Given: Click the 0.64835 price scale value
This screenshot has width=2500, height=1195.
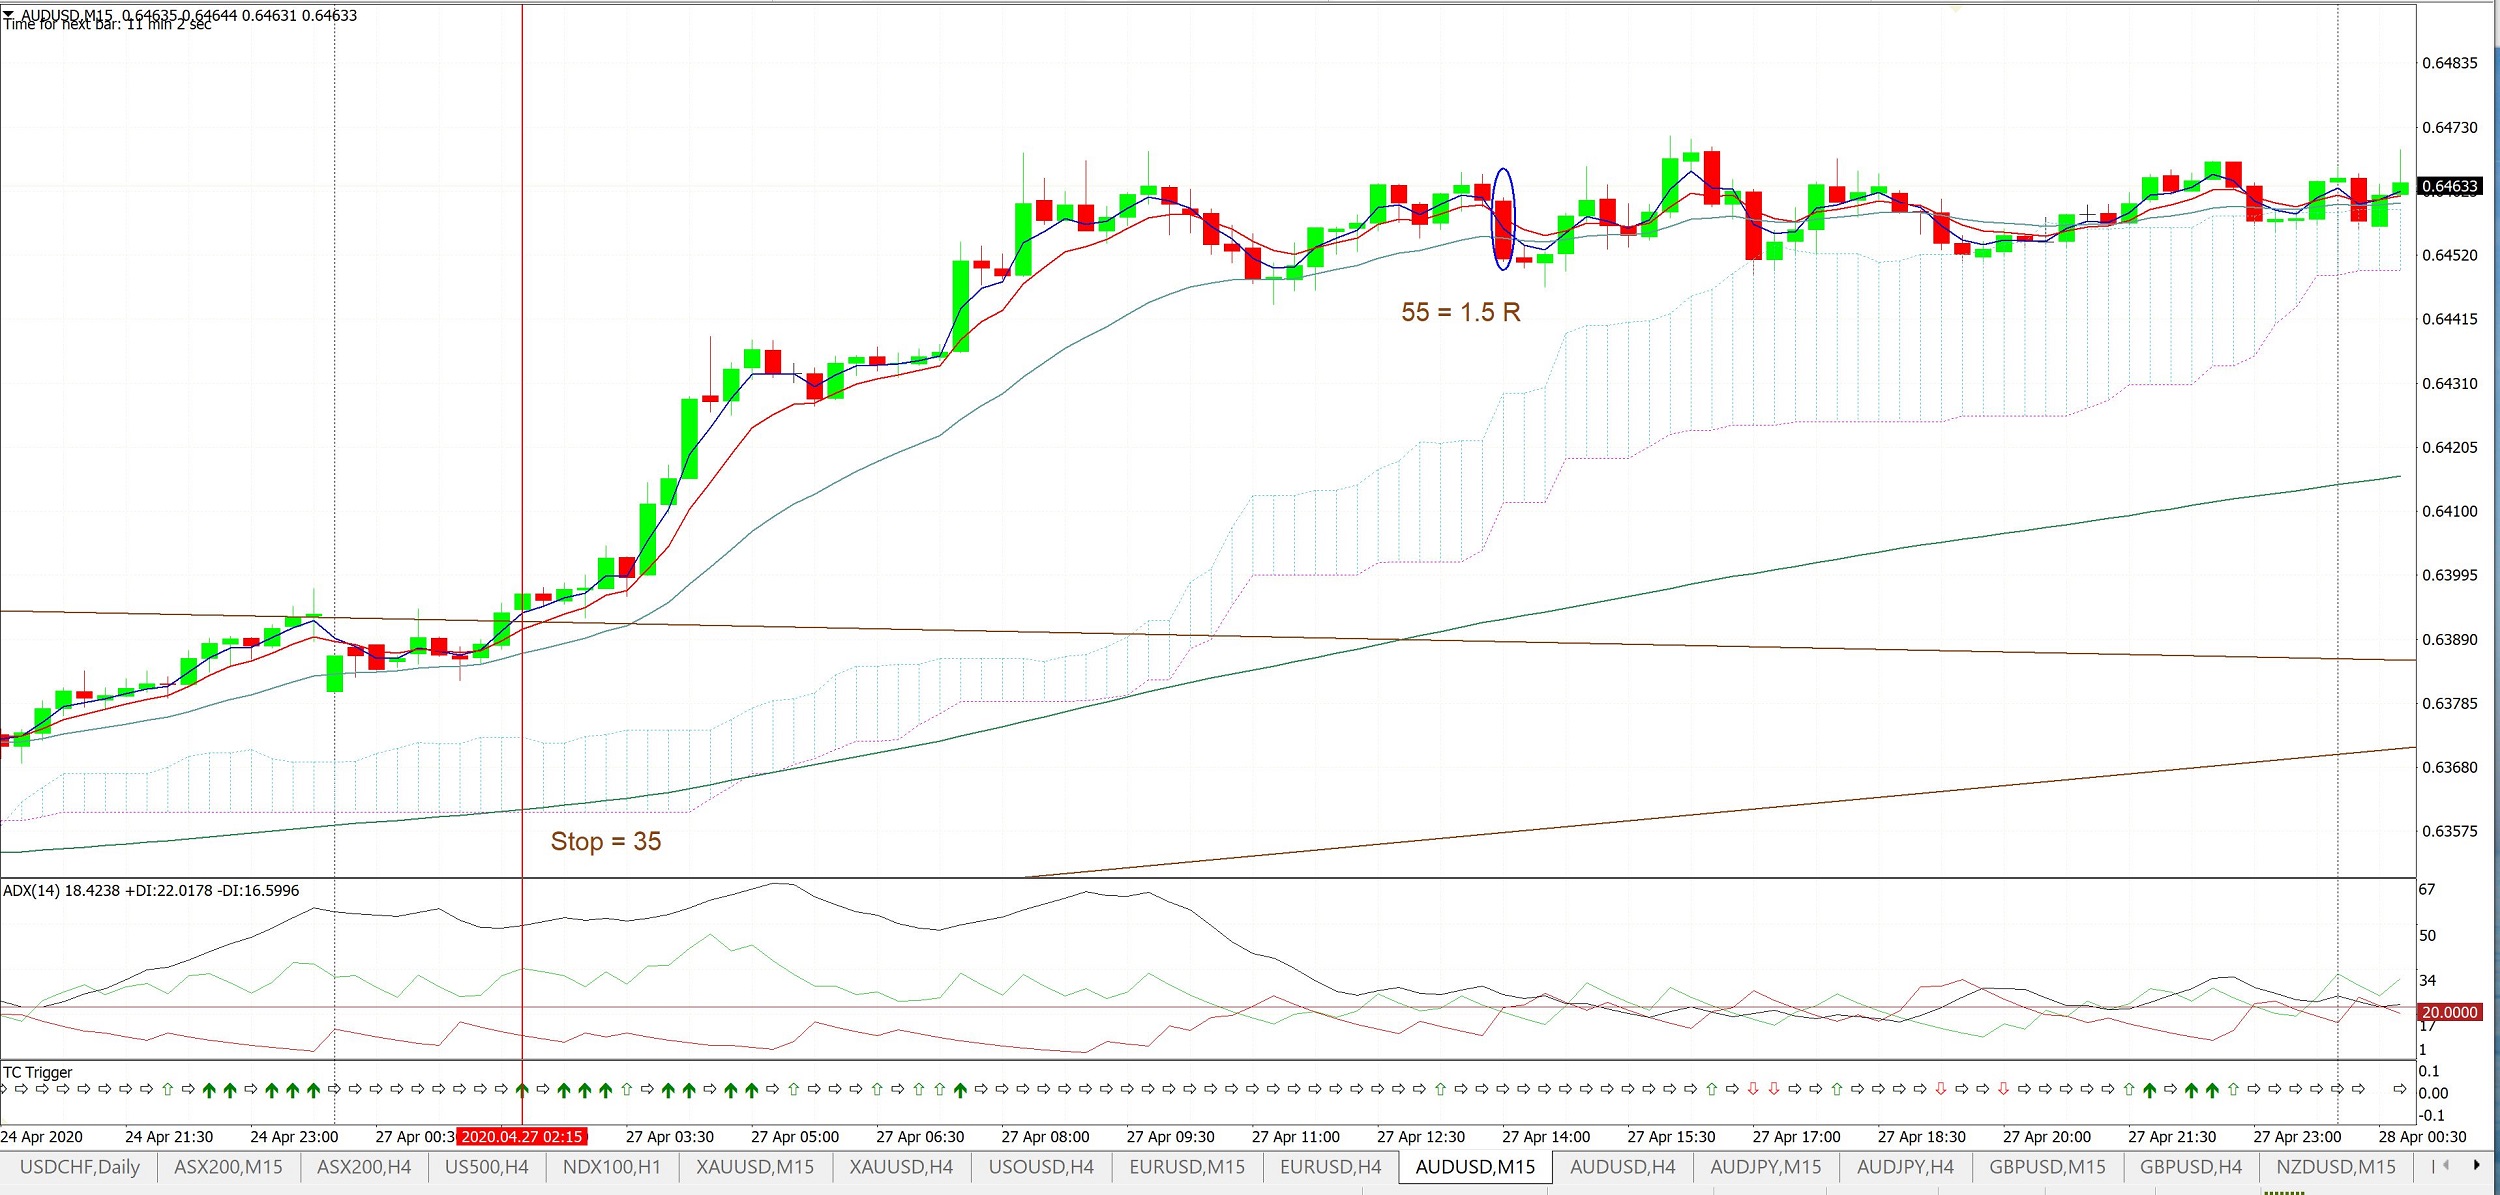Looking at the screenshot, I should point(2449,63).
